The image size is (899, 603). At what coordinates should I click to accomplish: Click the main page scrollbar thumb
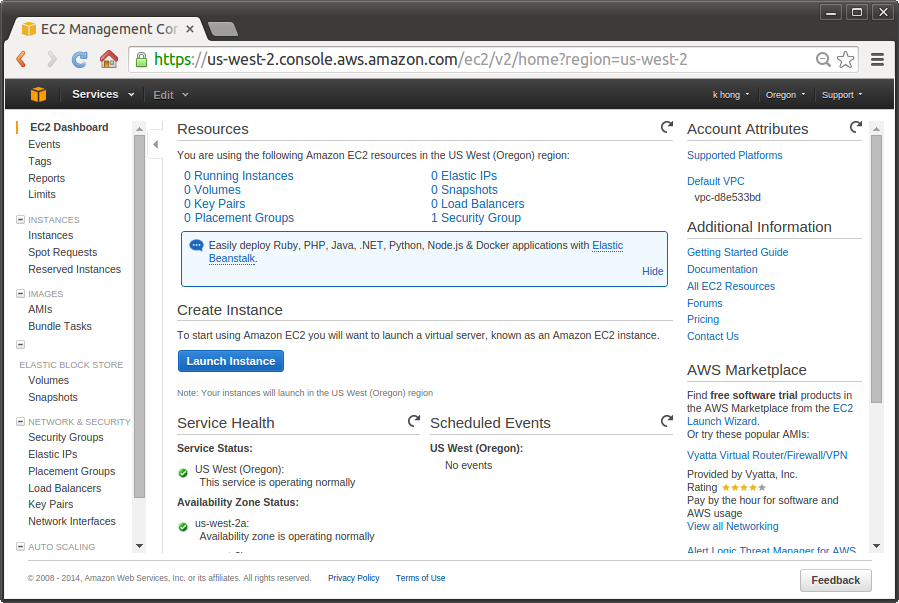[x=876, y=268]
